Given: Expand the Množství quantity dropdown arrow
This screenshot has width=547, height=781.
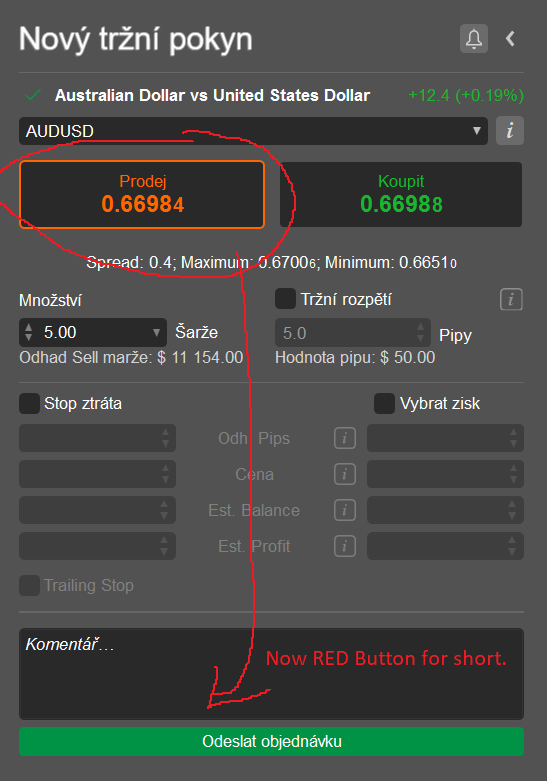Looking at the screenshot, I should tap(156, 332).
